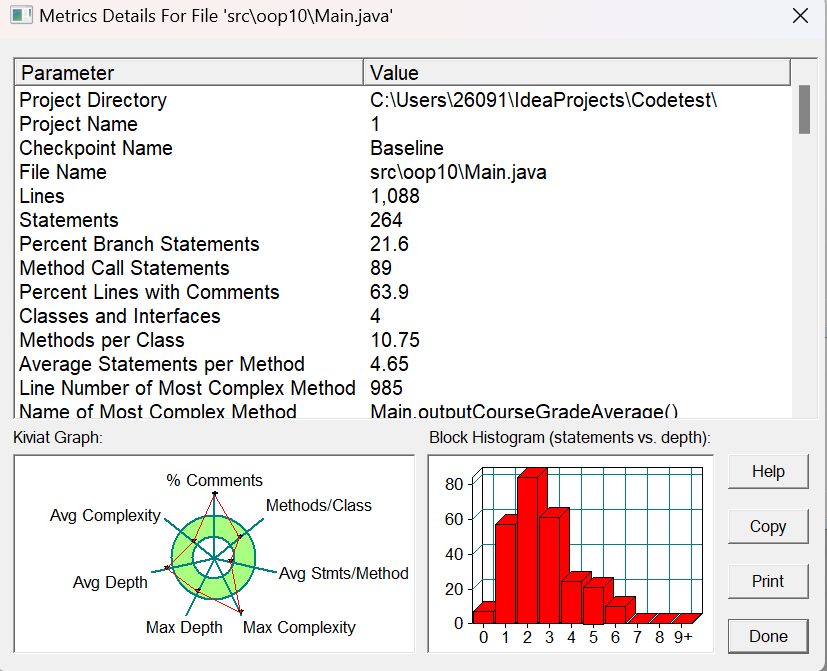Click the depth 4 histogram bar
This screenshot has height=671, width=827.
572,601
